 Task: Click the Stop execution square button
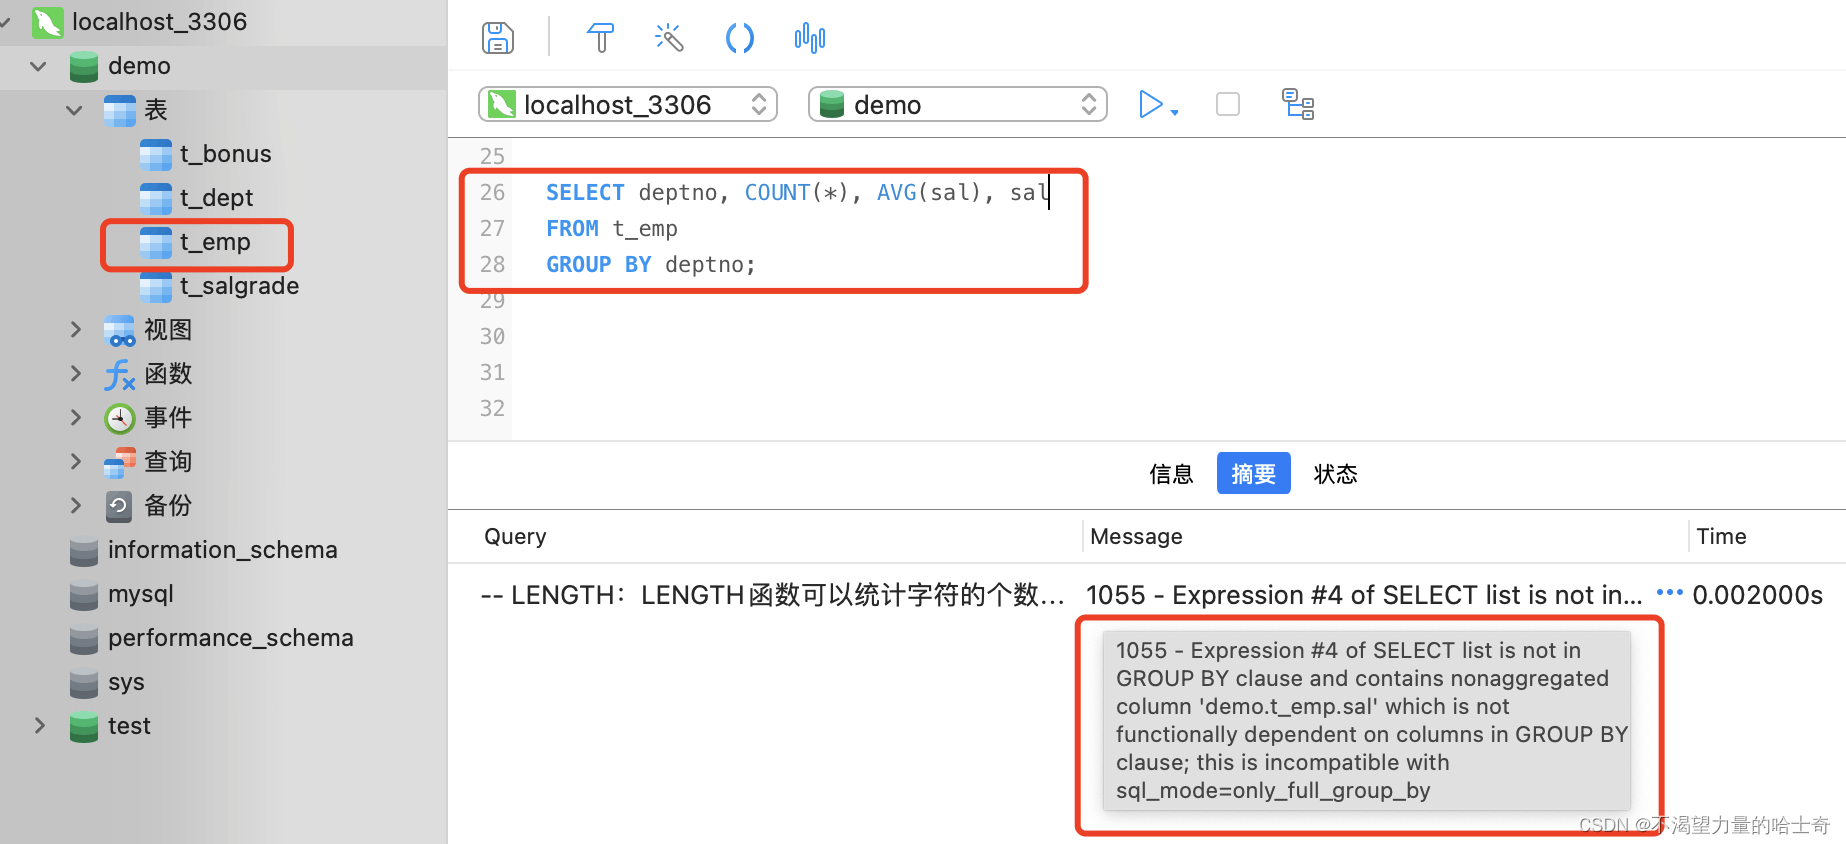point(1227,104)
